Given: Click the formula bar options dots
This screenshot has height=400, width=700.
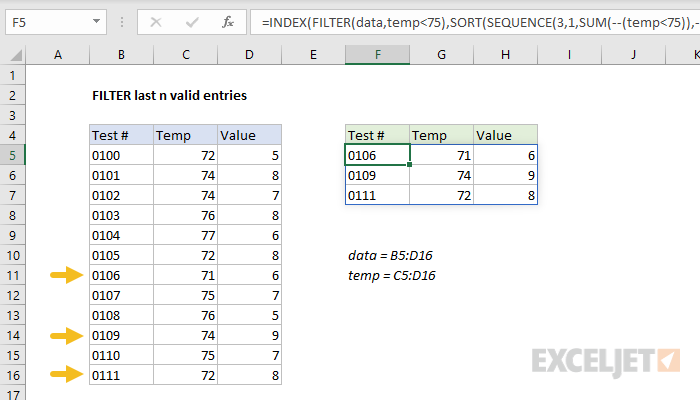Looking at the screenshot, I should tap(122, 22).
